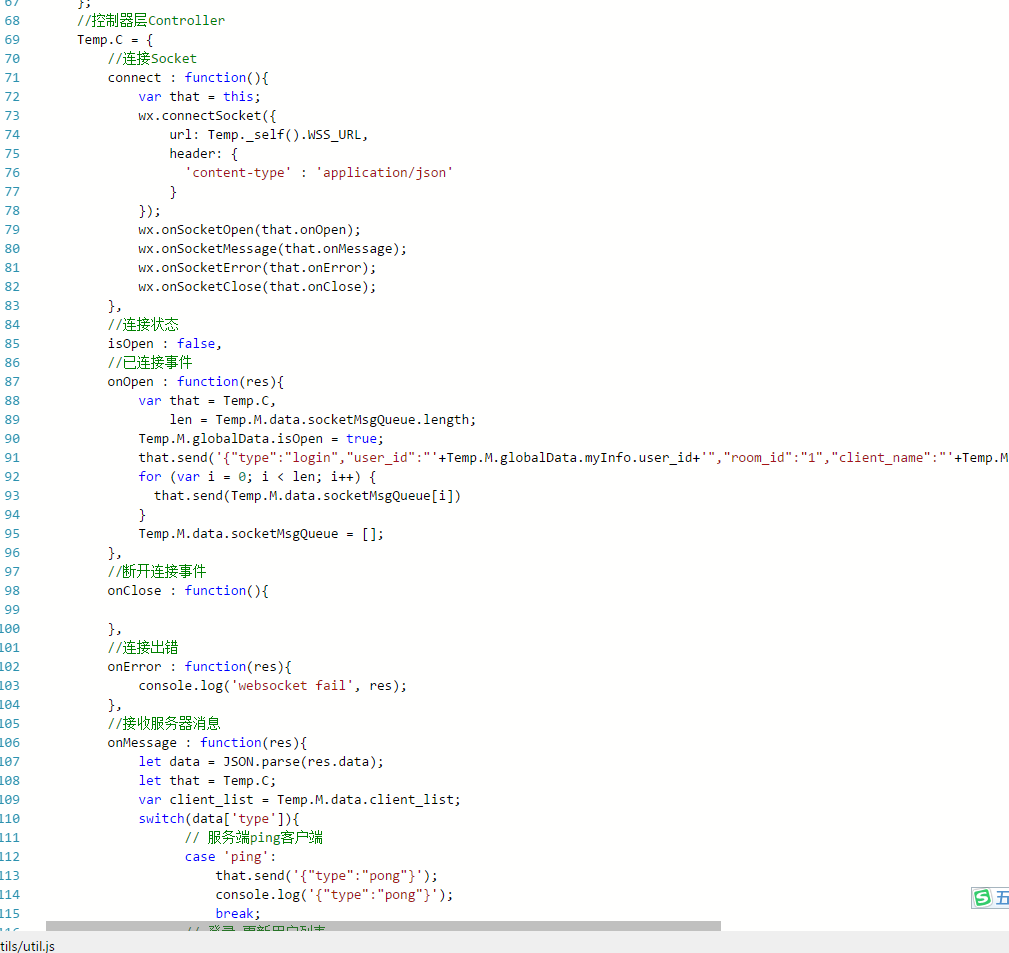Click the JSON.parse call
Screen dimensions: 1009x953
point(262,761)
